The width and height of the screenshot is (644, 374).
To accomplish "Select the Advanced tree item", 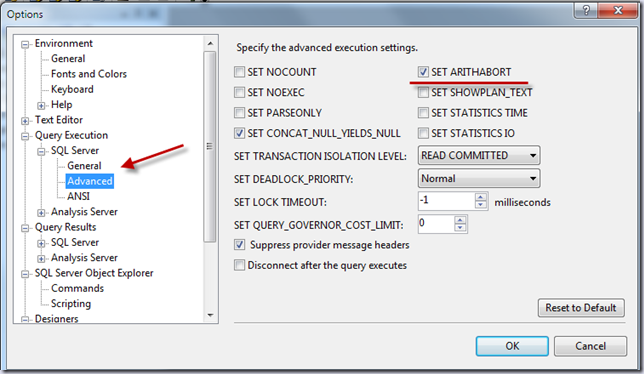I will [x=90, y=181].
